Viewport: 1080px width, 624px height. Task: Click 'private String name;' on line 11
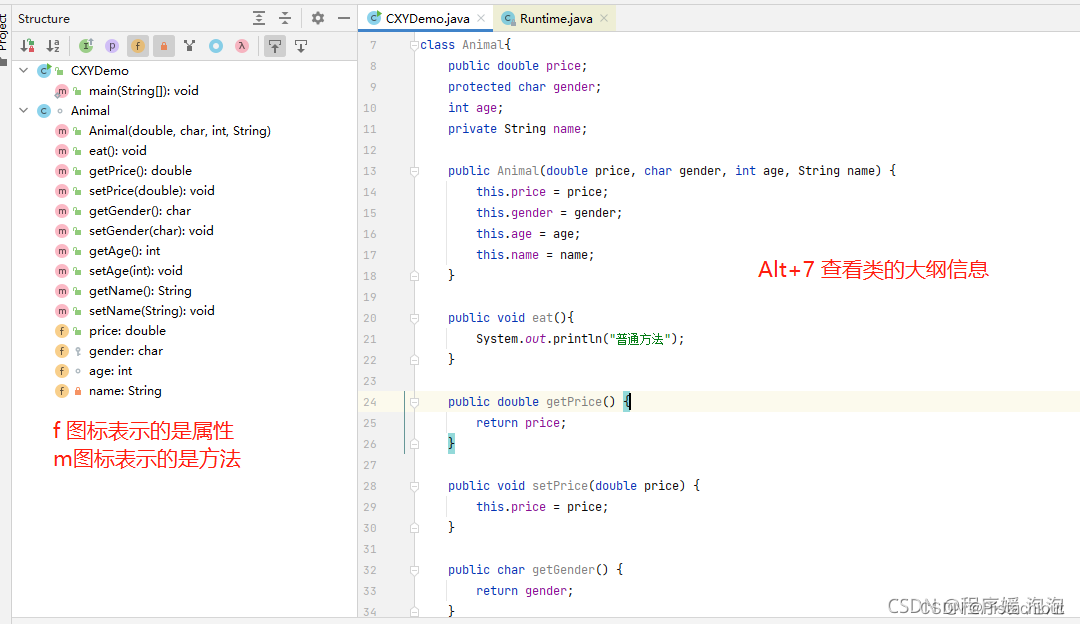517,129
